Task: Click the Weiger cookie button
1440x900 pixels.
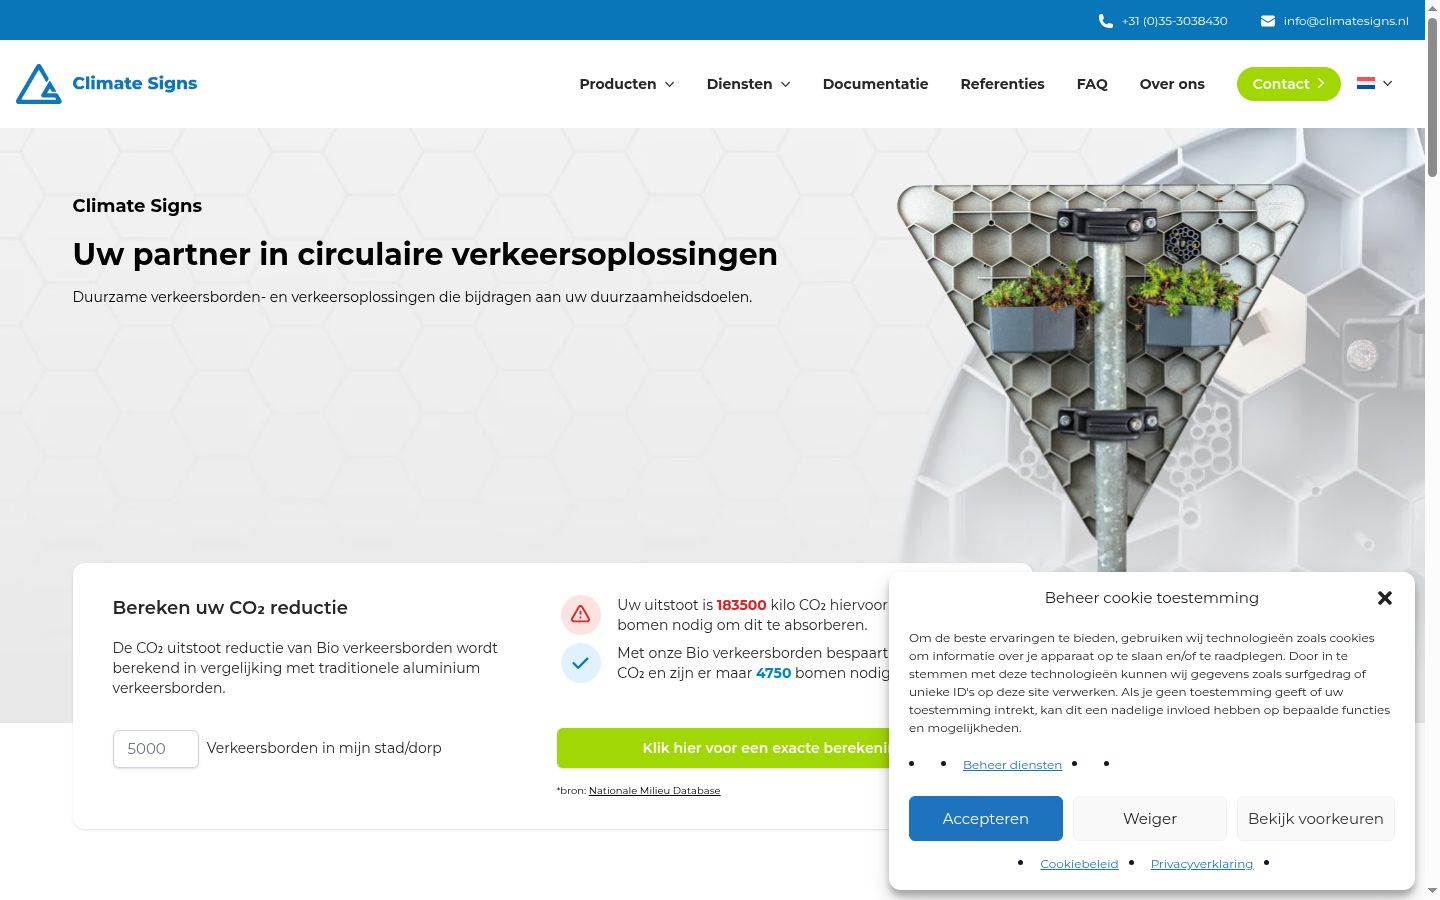Action: coord(1150,819)
